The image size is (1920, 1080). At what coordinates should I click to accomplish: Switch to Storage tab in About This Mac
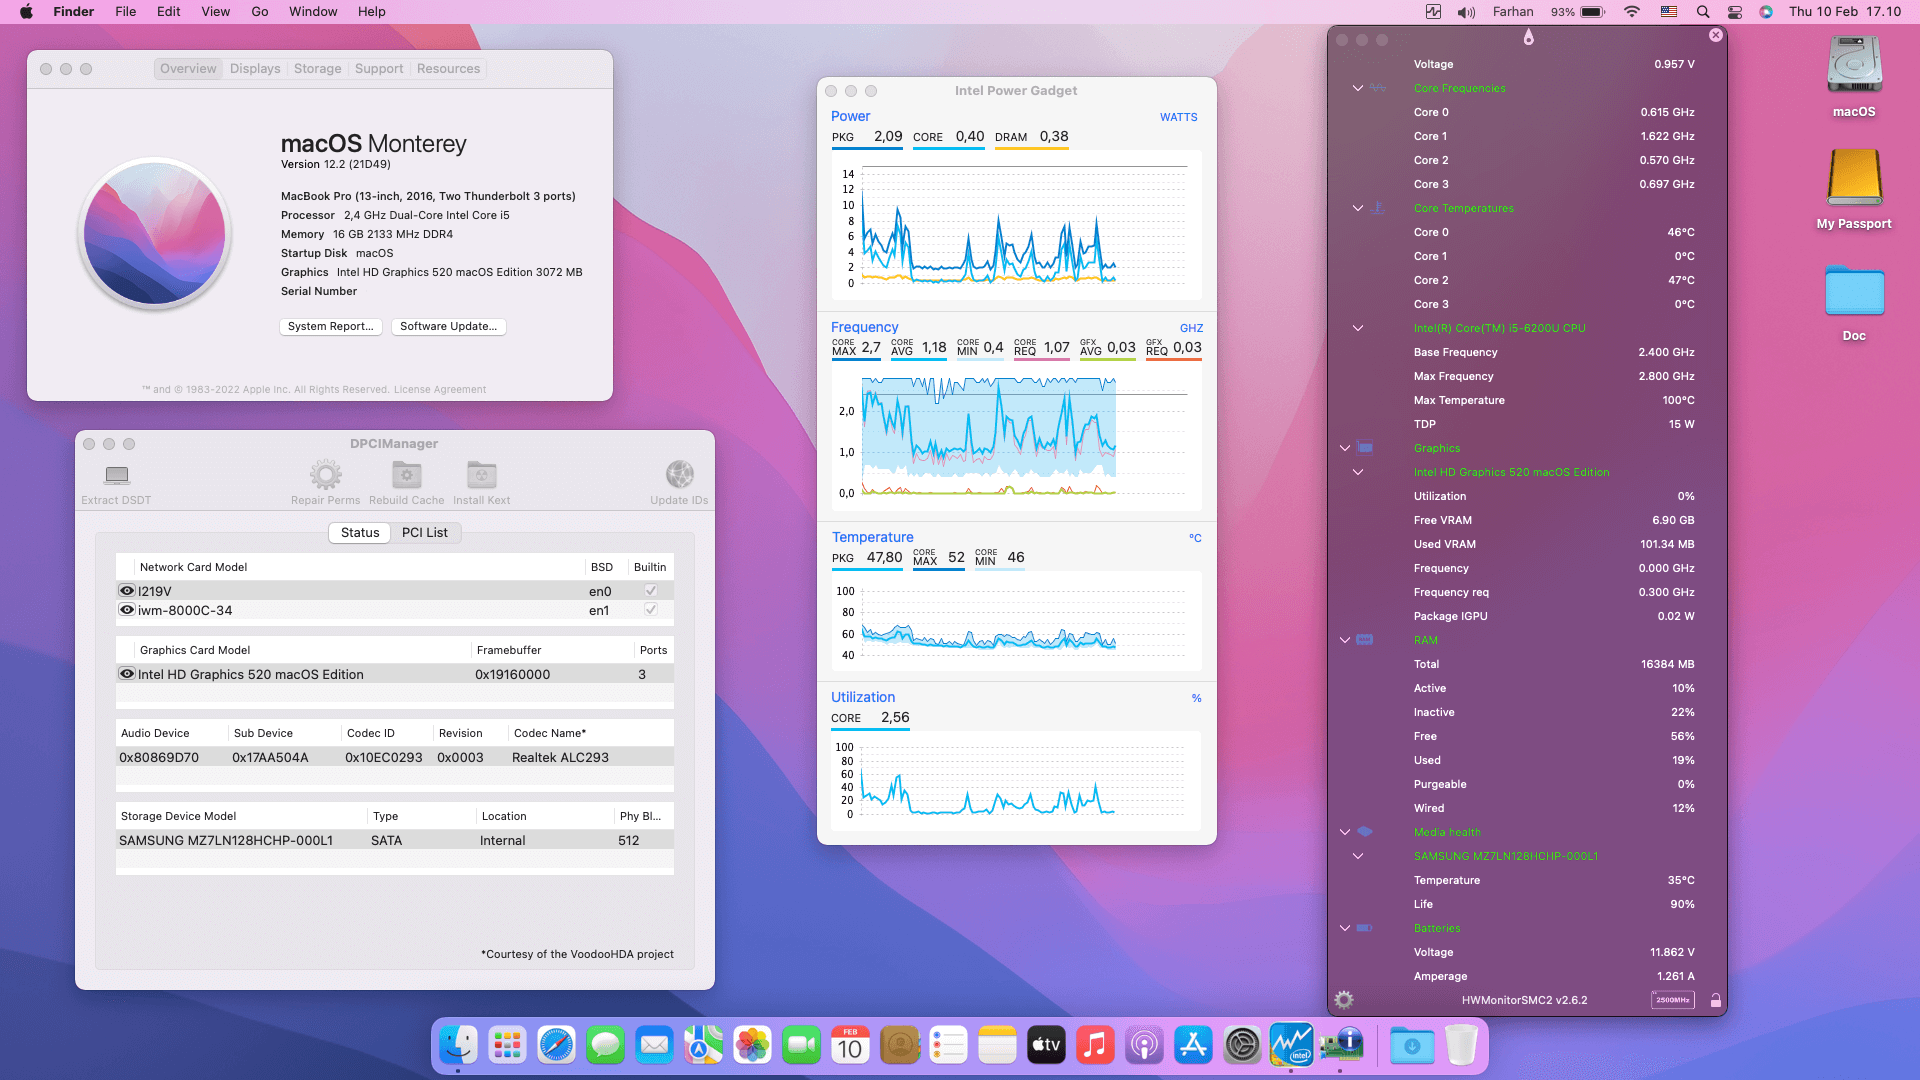(317, 69)
